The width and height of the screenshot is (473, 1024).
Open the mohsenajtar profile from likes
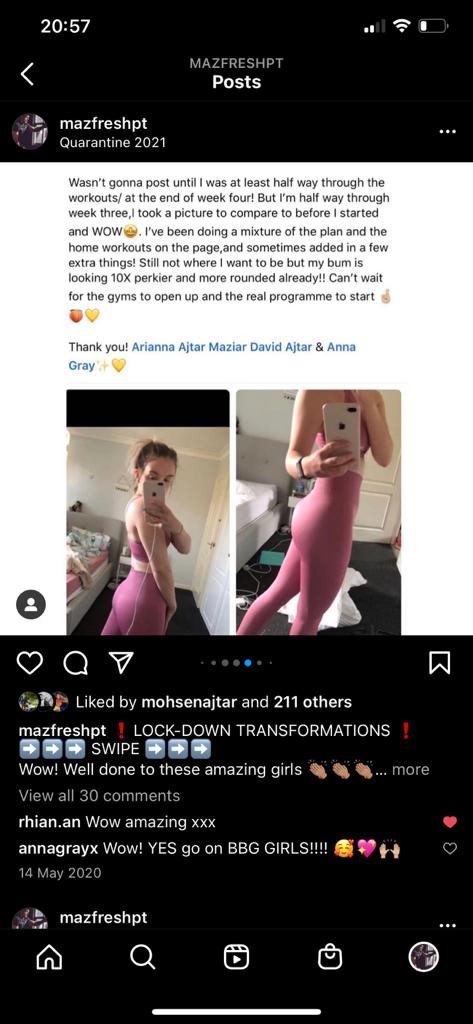pos(189,702)
